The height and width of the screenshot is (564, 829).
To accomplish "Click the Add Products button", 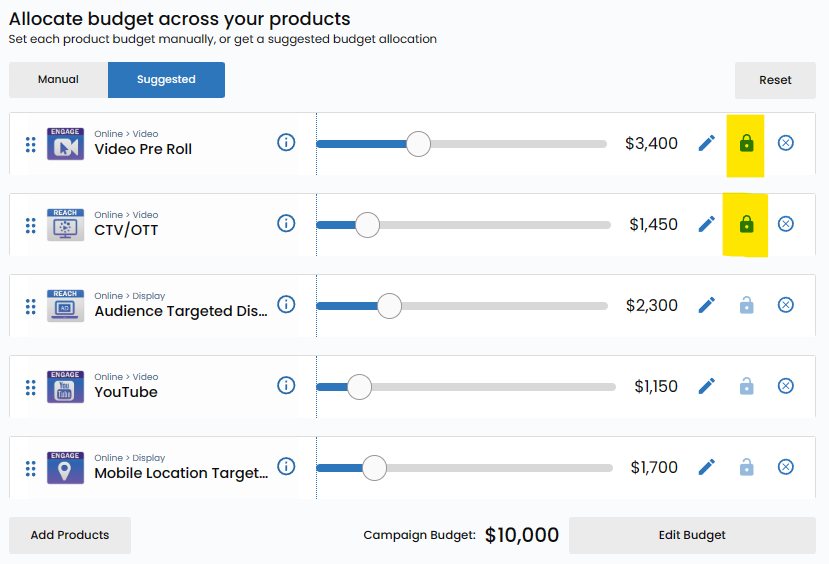I will [70, 535].
